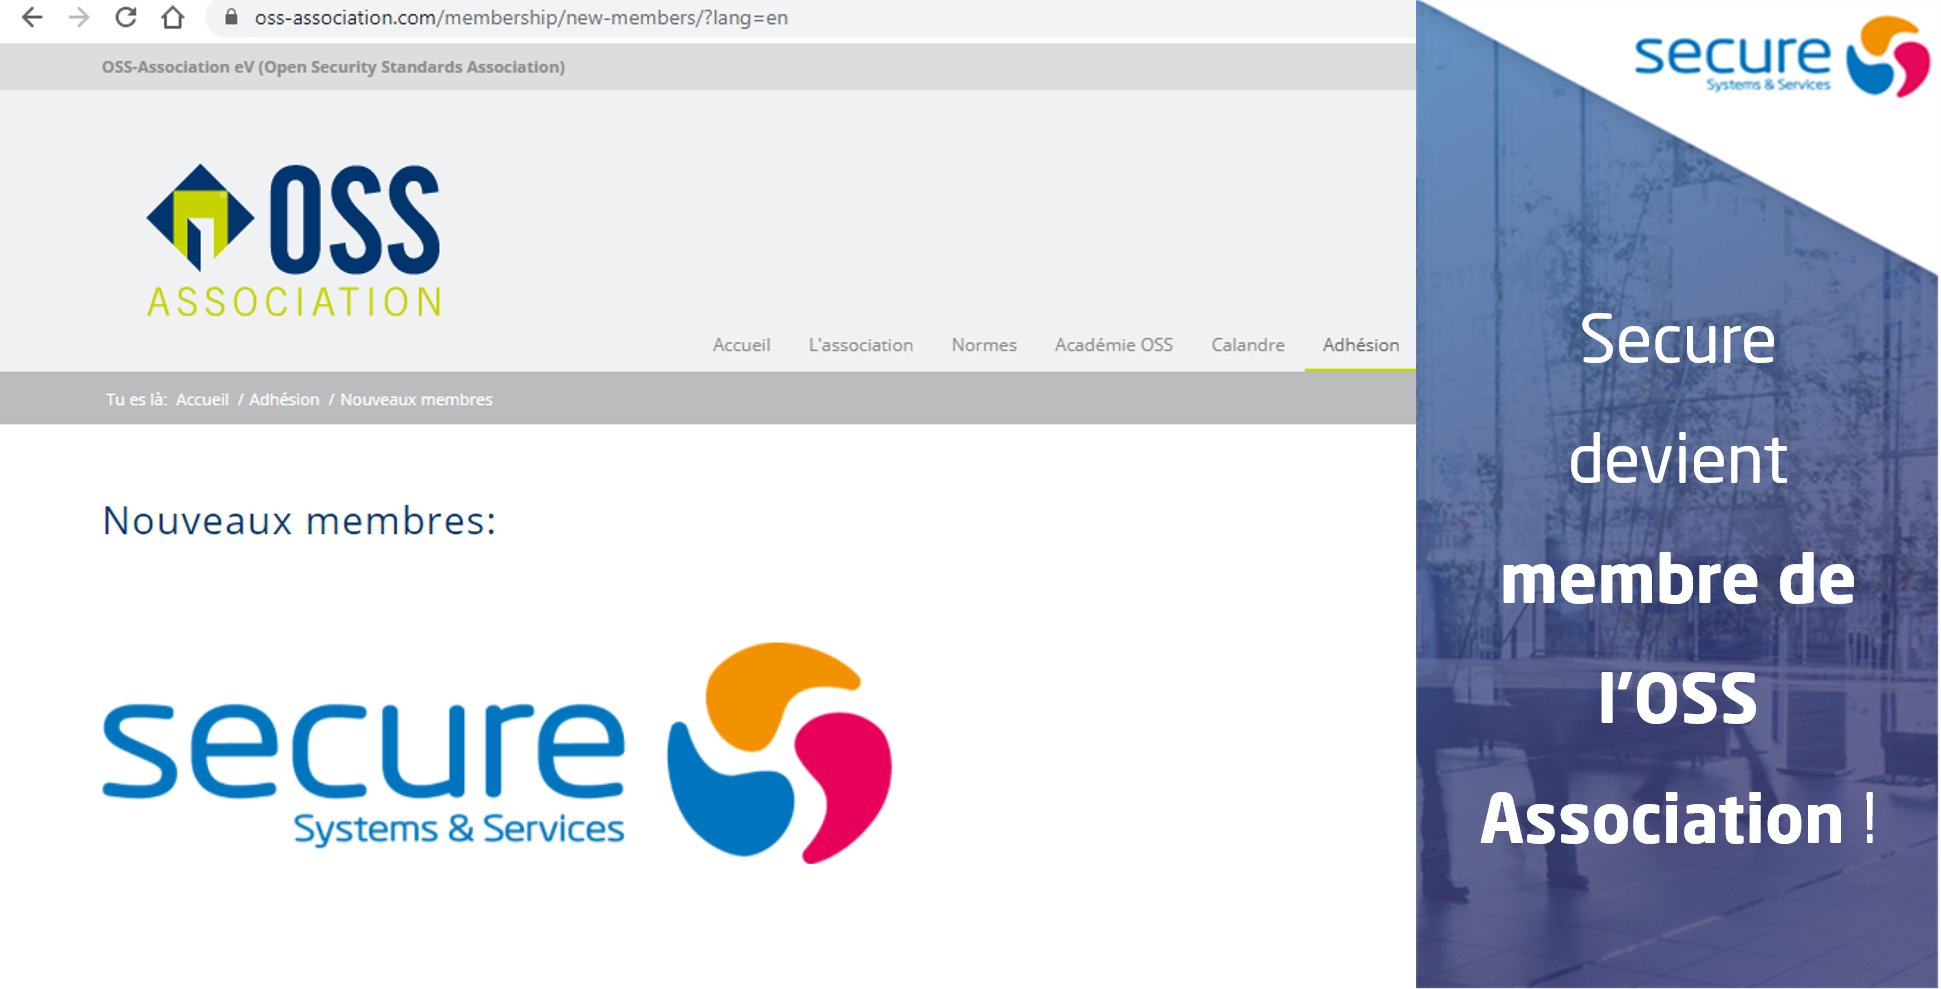Go to browser home icon
The height and width of the screenshot is (989, 1941).
point(173,17)
